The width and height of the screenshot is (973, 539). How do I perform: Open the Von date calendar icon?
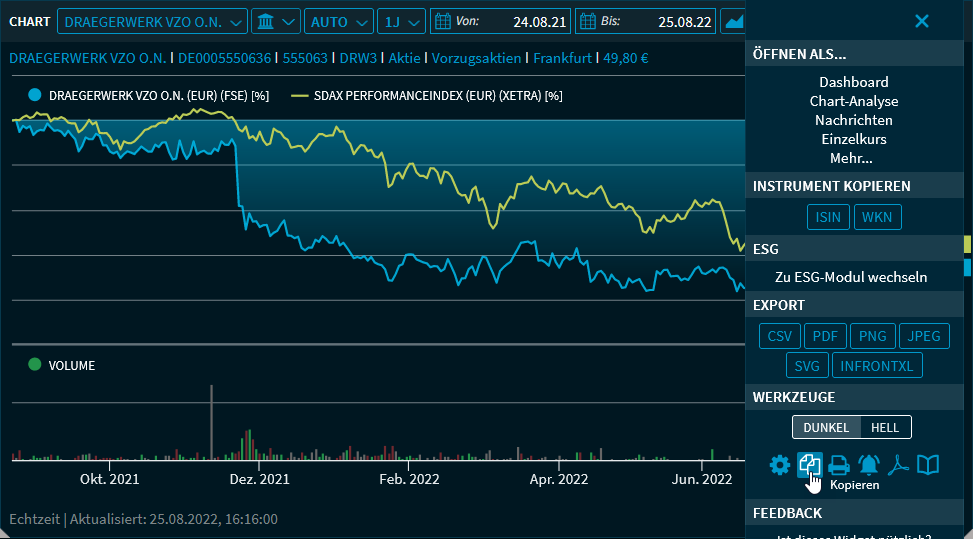click(x=442, y=21)
